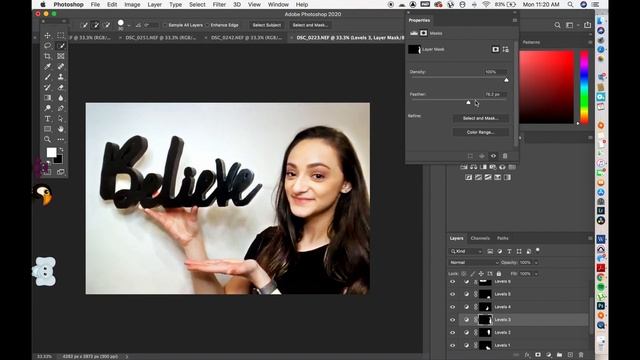Open the brush picker dropdown arrow

129,25
